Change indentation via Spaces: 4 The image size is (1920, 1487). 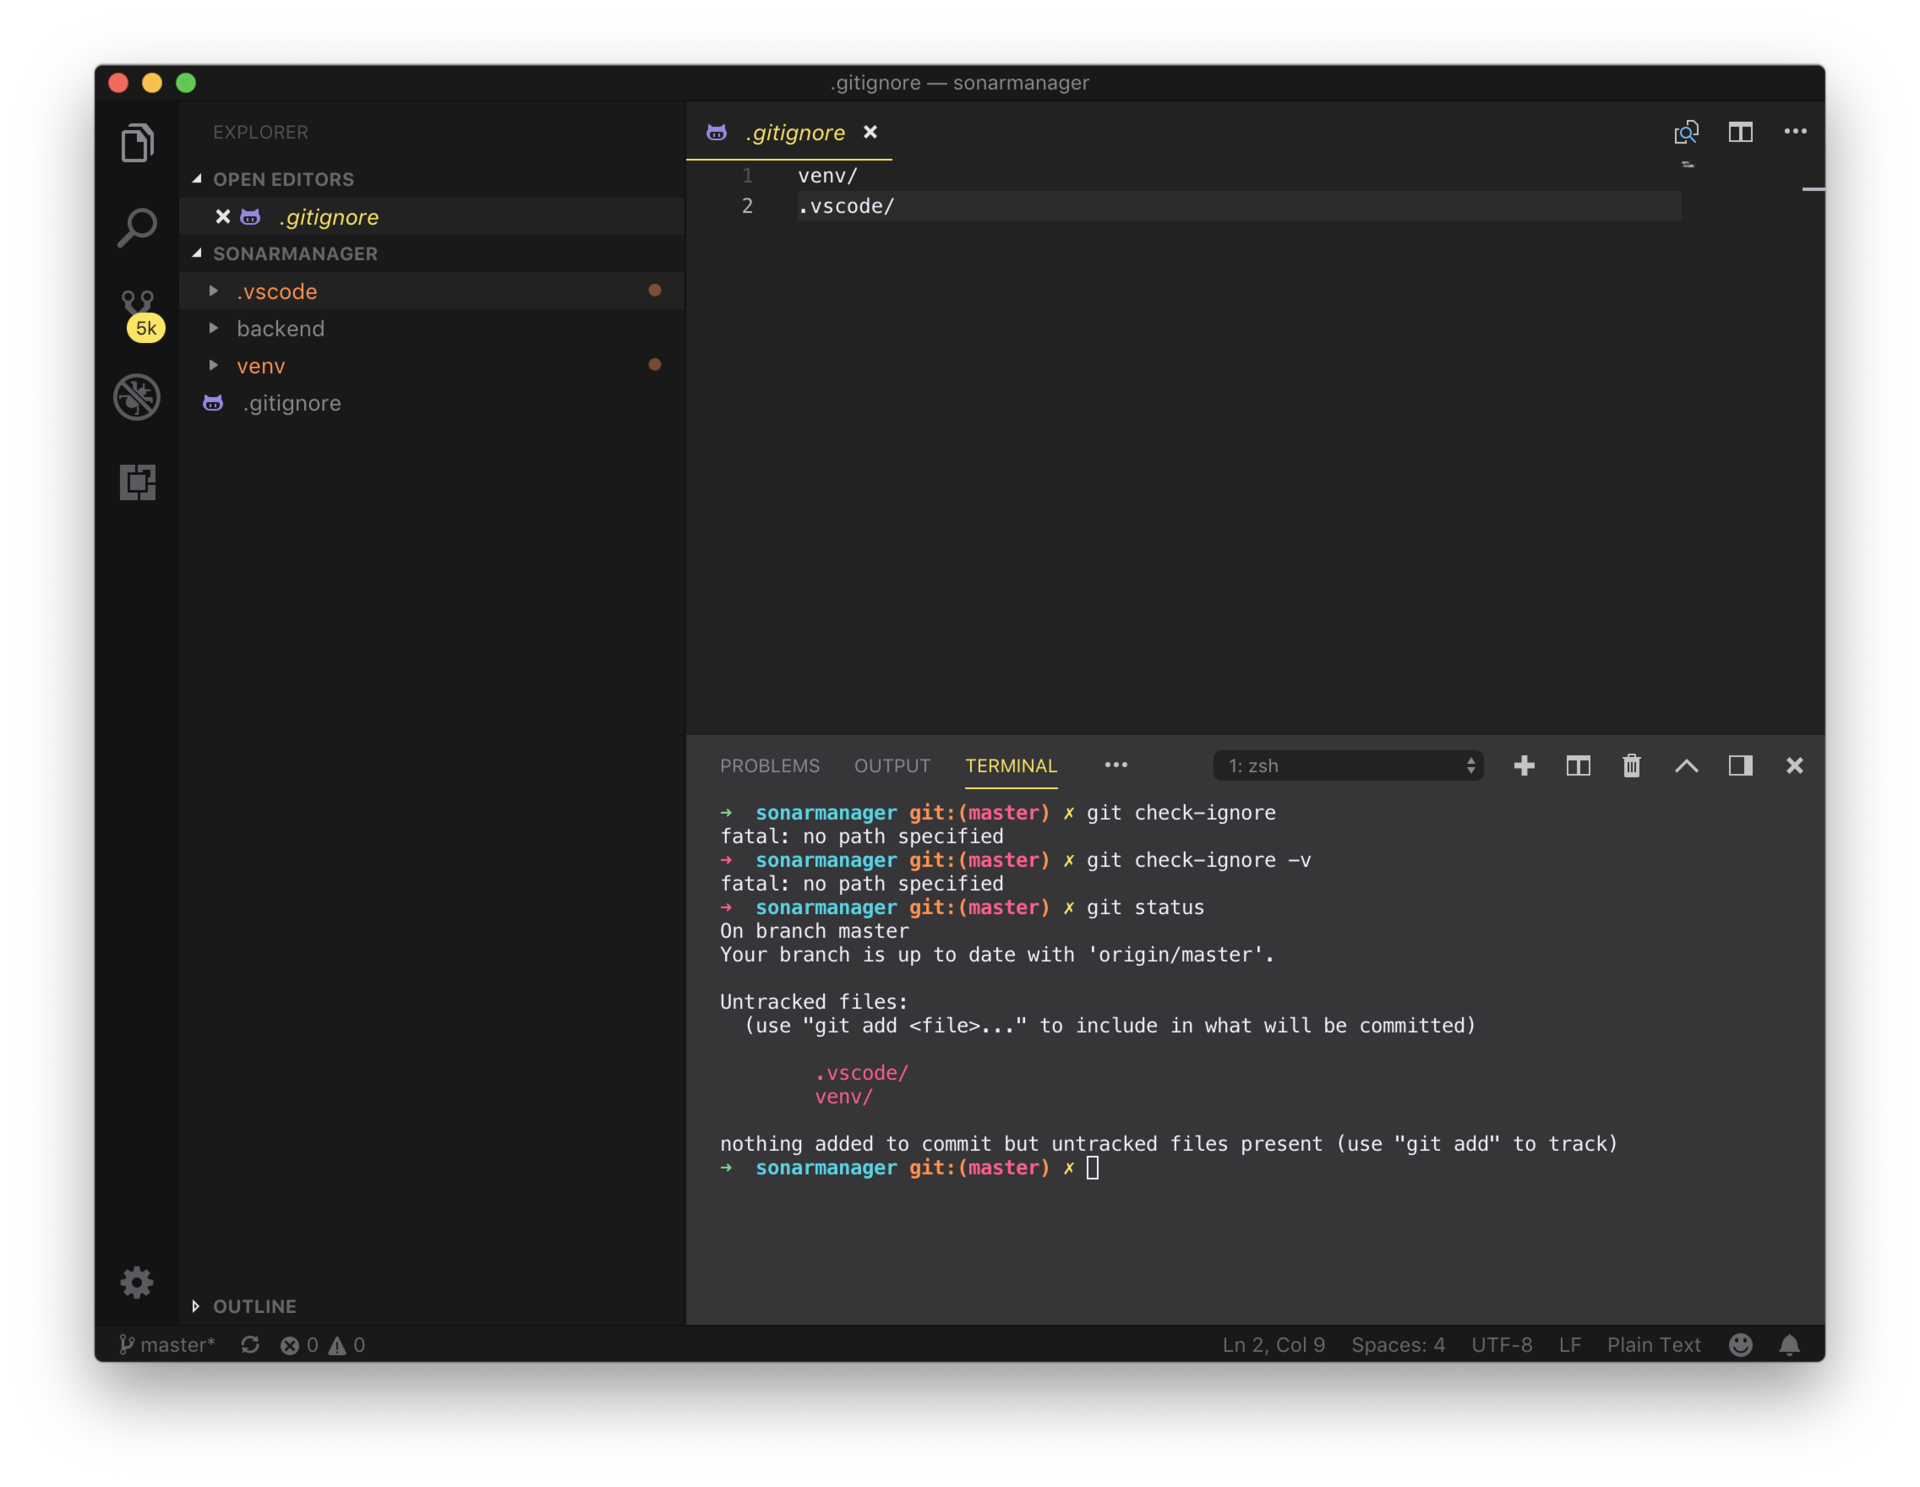(1397, 1344)
